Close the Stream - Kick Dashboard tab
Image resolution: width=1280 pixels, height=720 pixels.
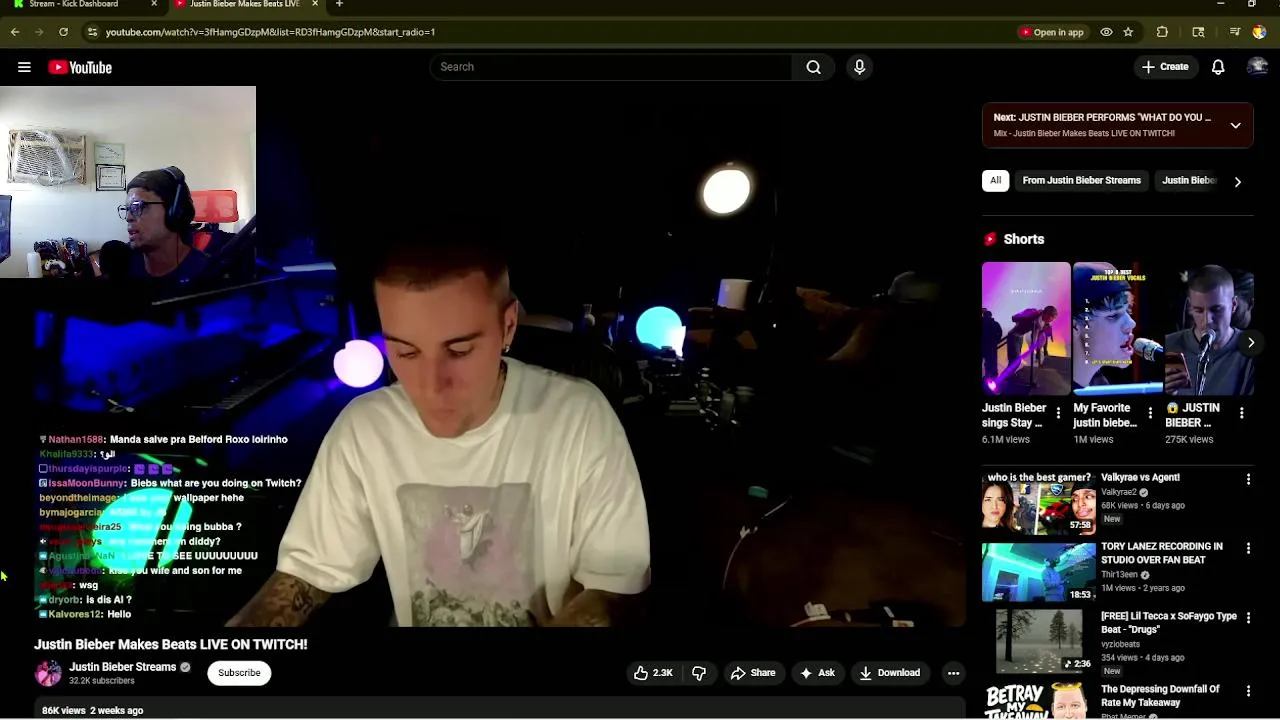tap(154, 4)
